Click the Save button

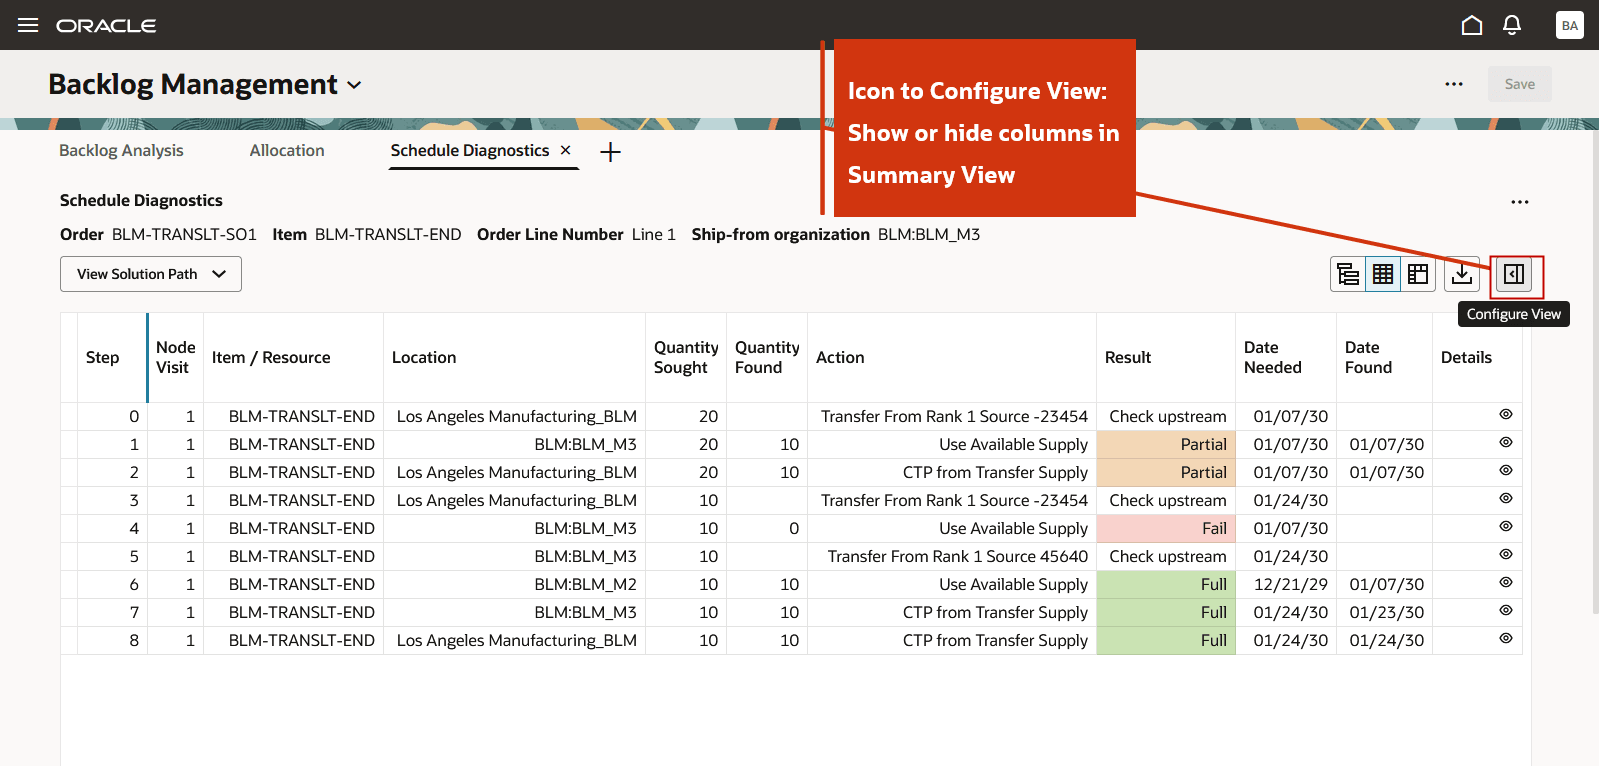tap(1520, 84)
